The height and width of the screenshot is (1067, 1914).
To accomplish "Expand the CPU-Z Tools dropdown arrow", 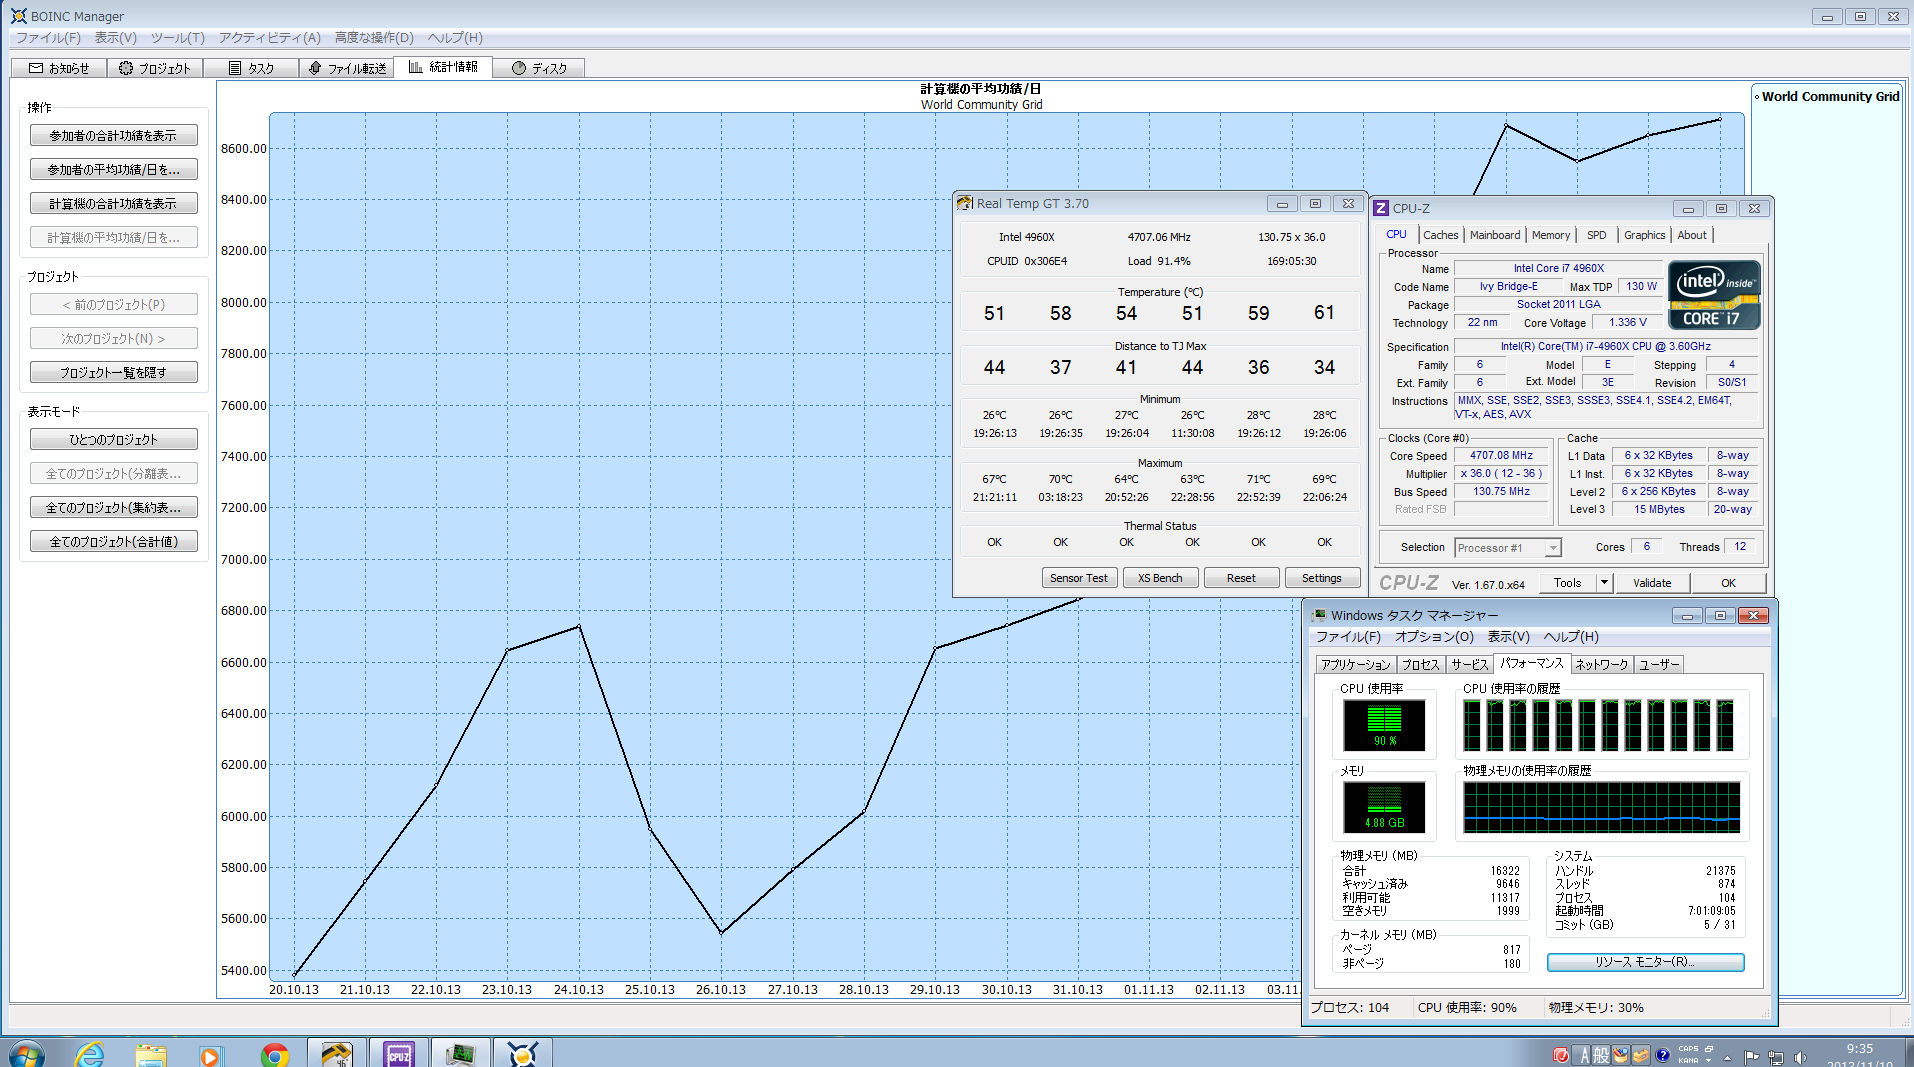I will [x=1604, y=583].
